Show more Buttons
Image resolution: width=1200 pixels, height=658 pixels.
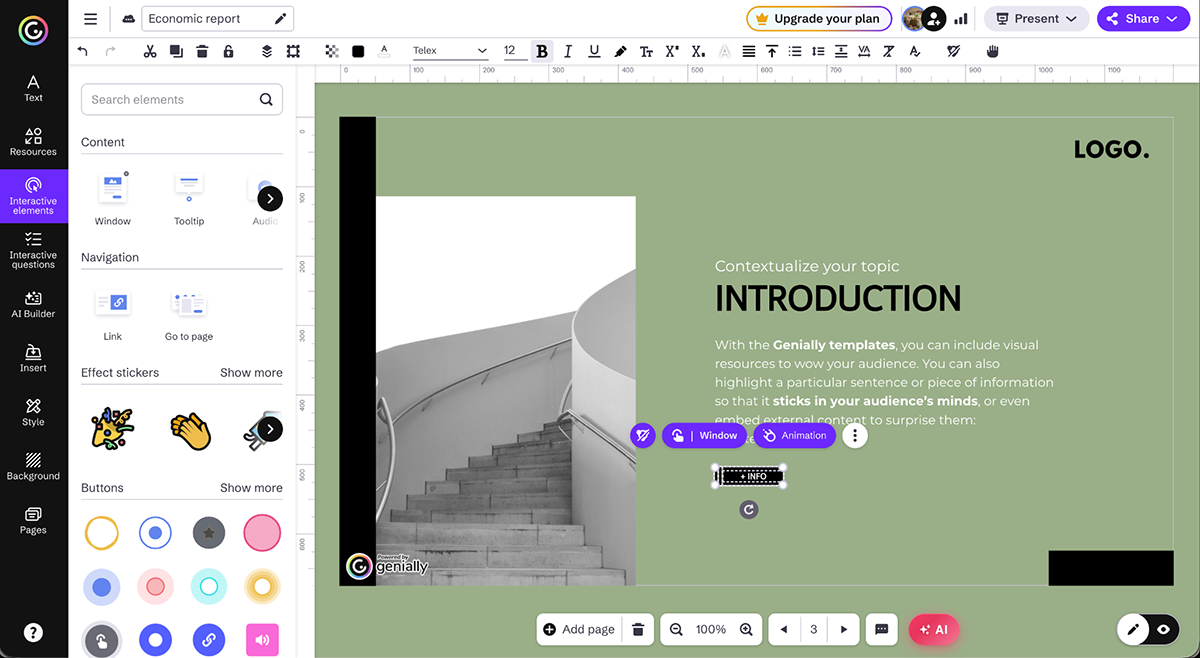click(x=251, y=488)
